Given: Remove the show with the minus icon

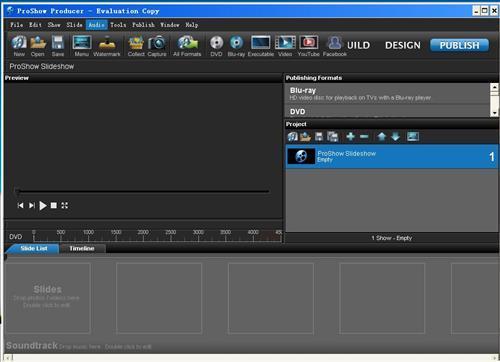Looking at the screenshot, I should 364,136.
